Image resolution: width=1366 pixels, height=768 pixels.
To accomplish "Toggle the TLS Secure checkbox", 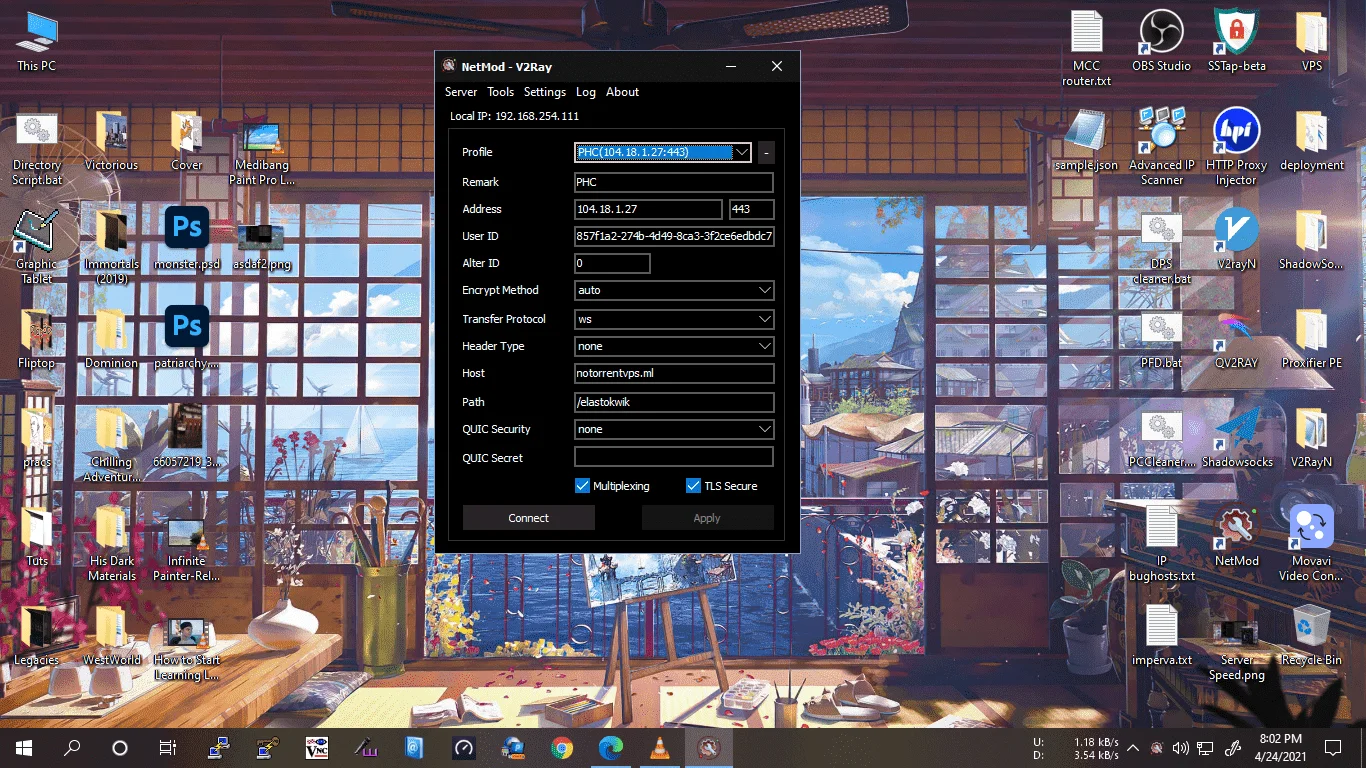I will point(693,486).
